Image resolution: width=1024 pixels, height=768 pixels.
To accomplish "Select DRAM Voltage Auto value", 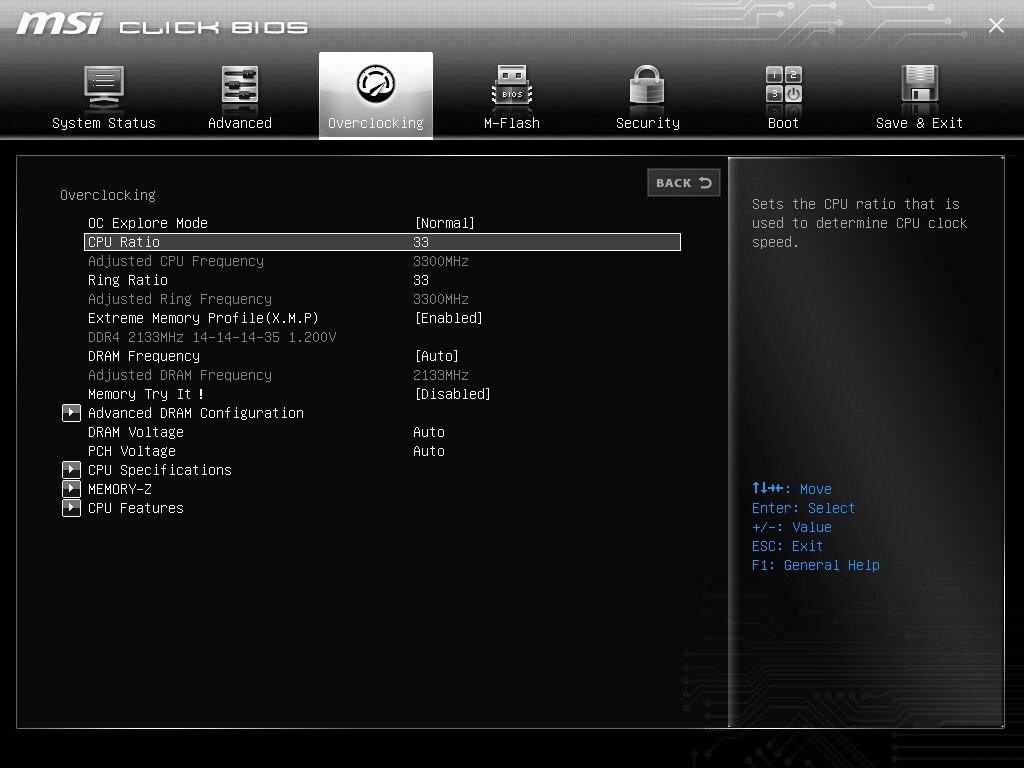I will [x=428, y=432].
